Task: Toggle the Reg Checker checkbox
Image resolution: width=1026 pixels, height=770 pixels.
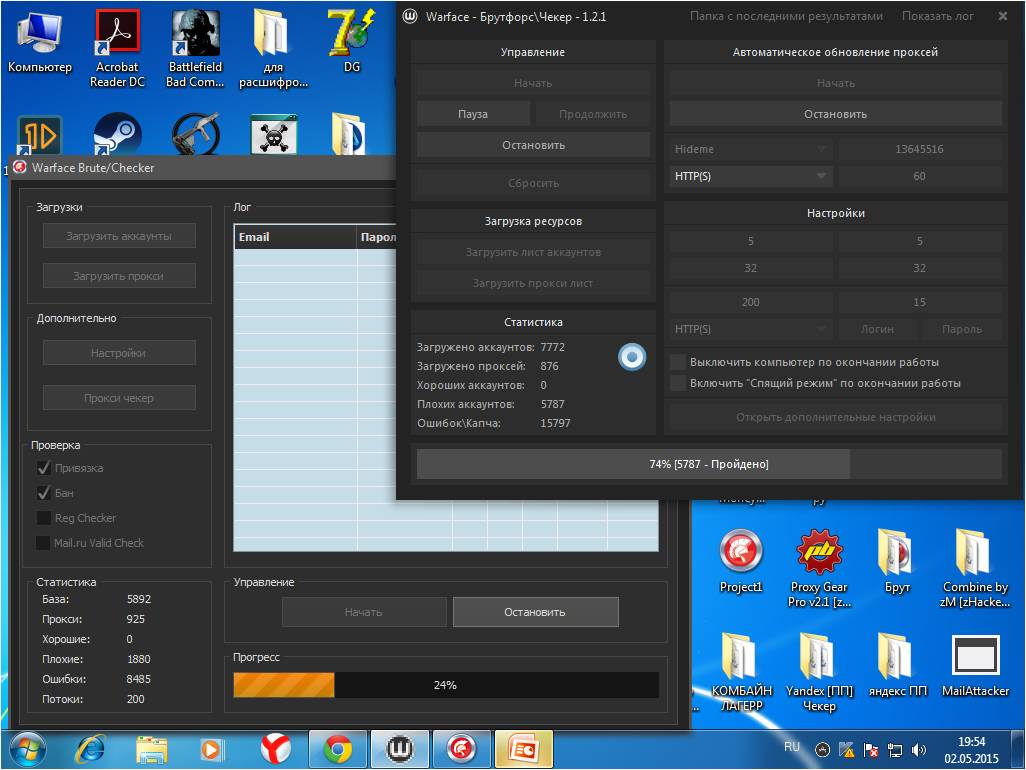Action: coord(43,518)
